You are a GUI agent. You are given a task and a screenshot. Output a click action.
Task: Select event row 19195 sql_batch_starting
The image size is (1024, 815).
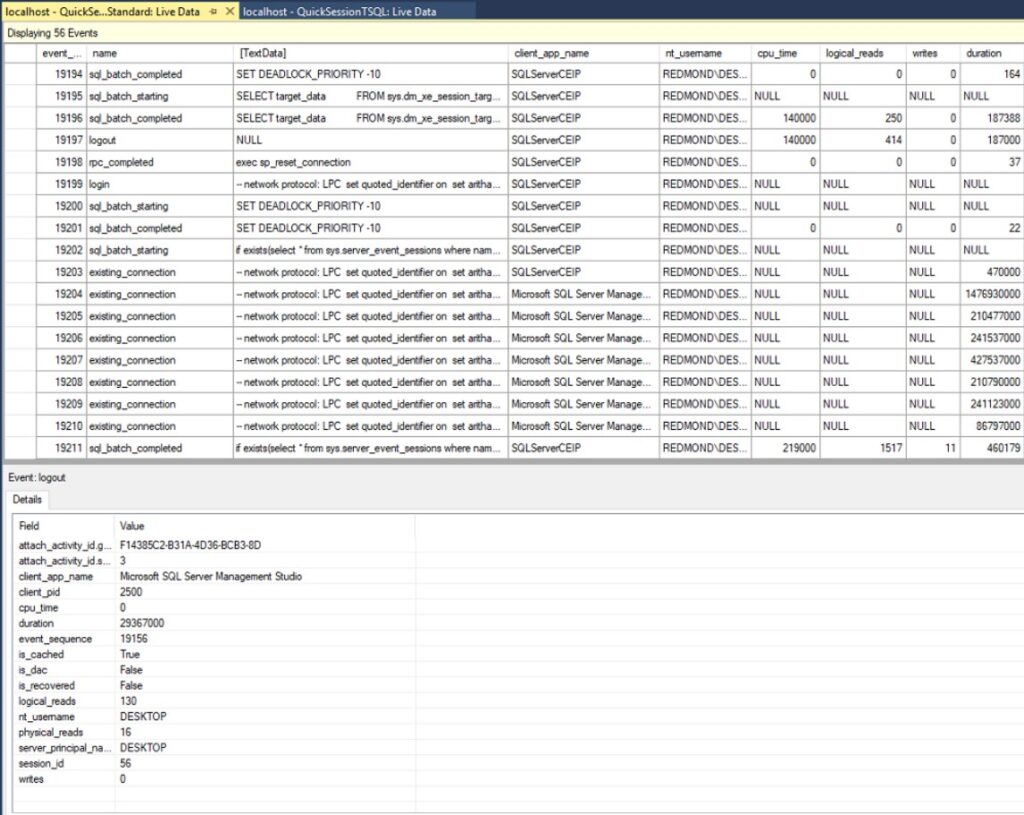pyautogui.click(x=514, y=96)
